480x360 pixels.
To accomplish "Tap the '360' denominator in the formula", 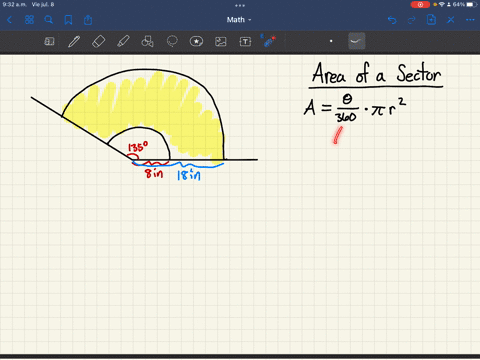I will [346, 117].
